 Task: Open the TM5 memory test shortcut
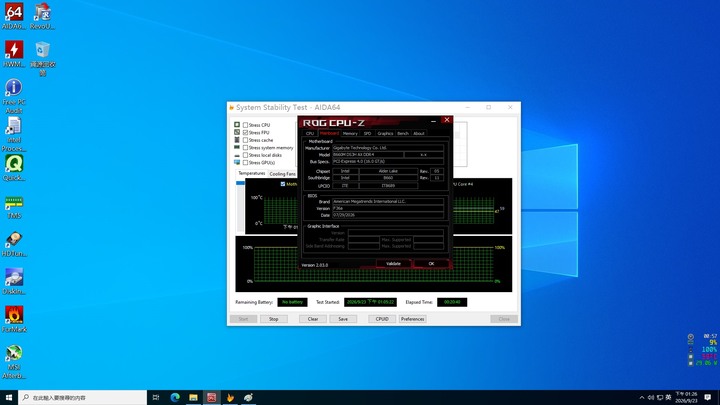click(14, 206)
